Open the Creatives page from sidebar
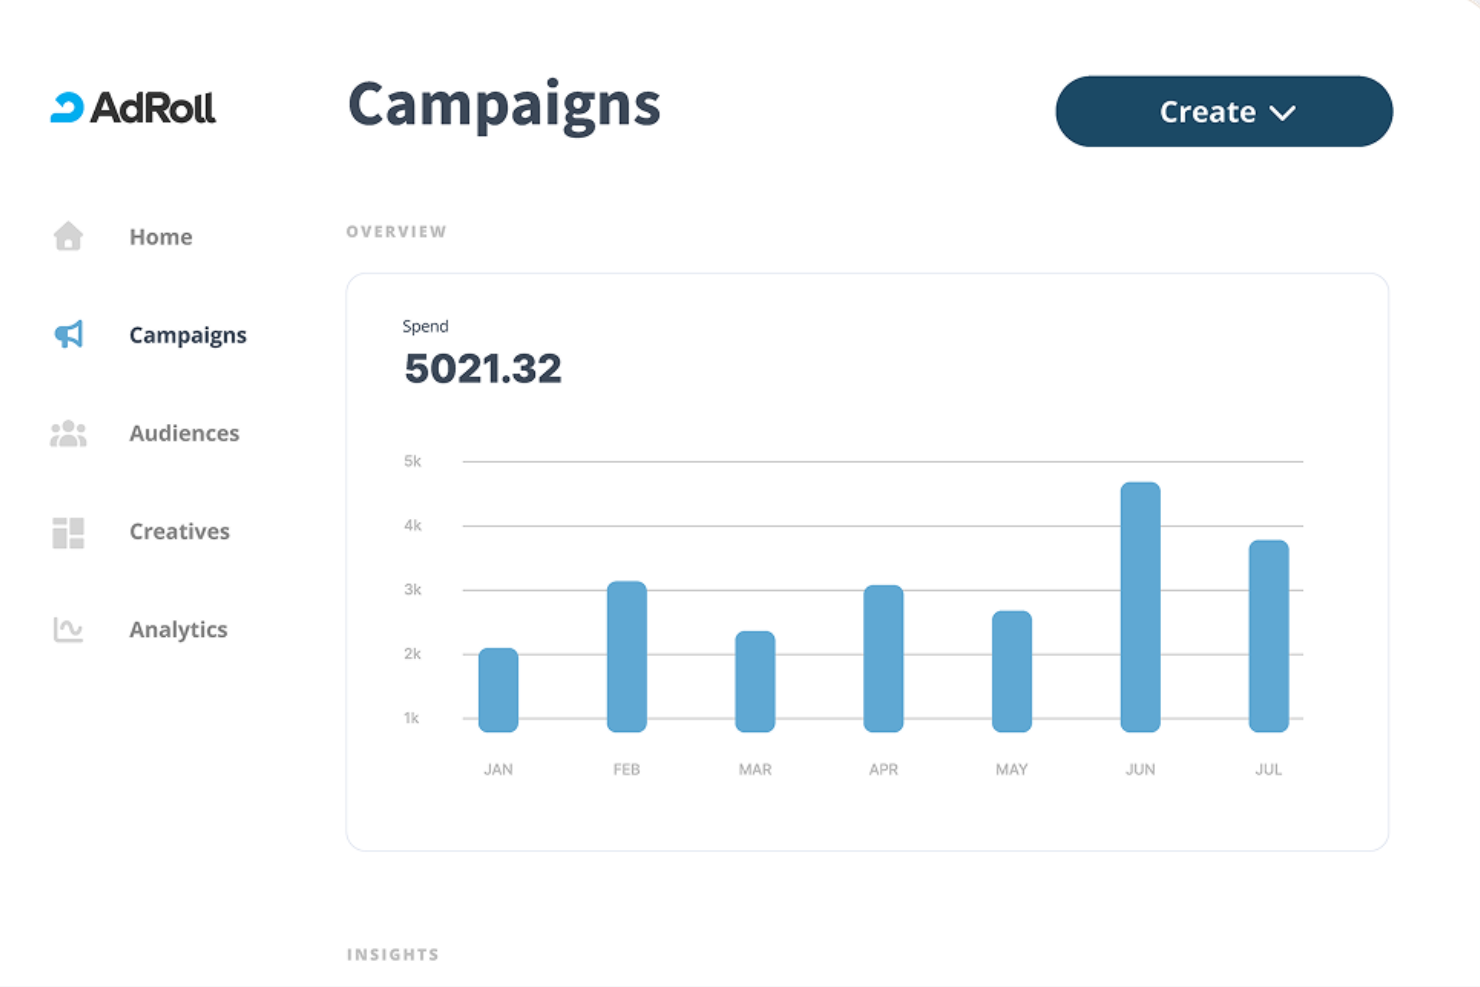 point(179,531)
